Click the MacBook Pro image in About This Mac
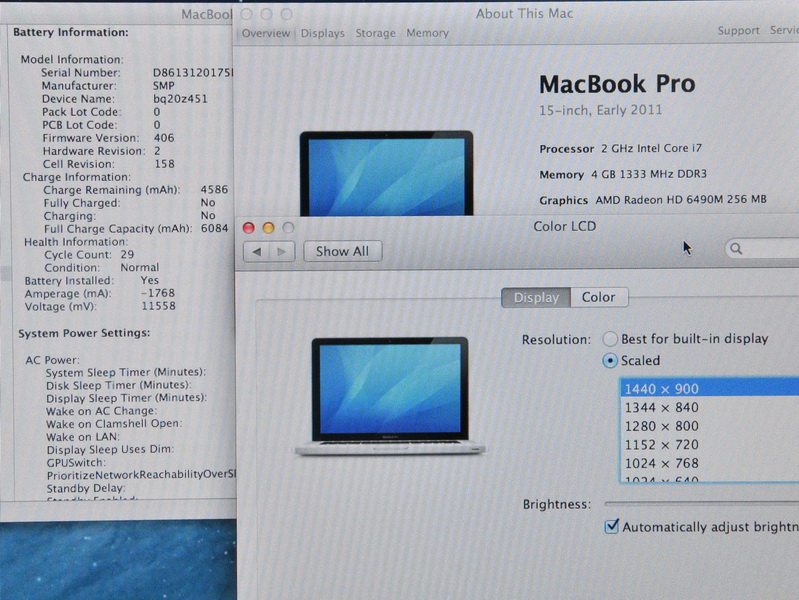Image resolution: width=799 pixels, height=600 pixels. coord(386,173)
